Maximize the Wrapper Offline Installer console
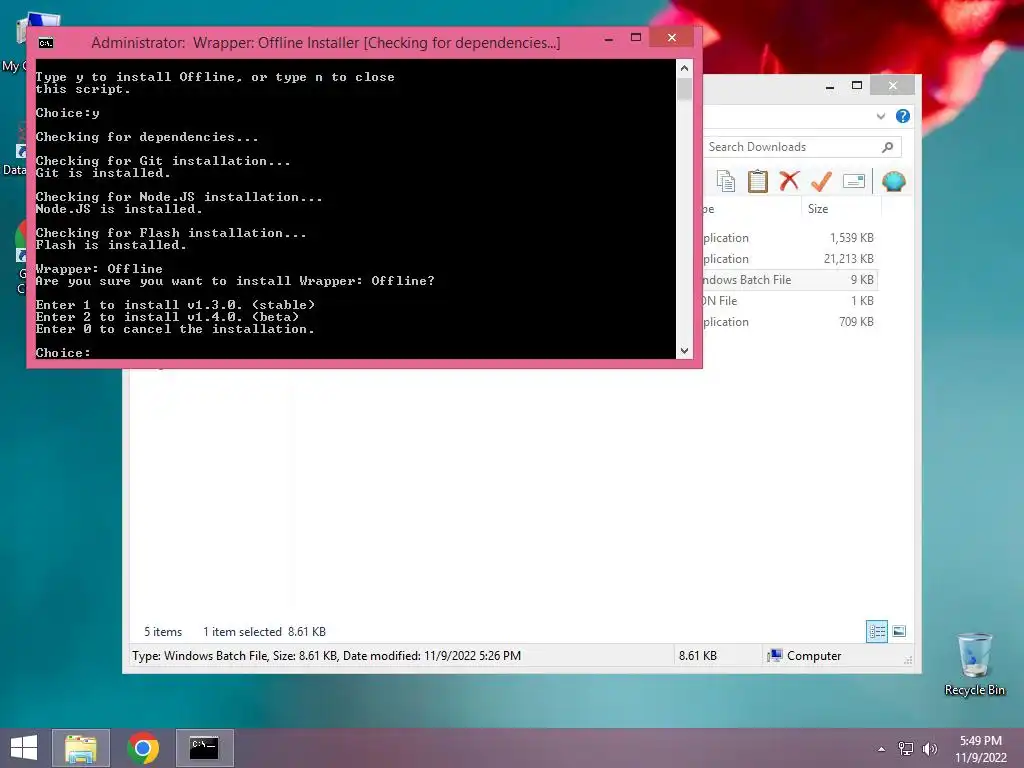Image resolution: width=1024 pixels, height=768 pixels. 636,38
